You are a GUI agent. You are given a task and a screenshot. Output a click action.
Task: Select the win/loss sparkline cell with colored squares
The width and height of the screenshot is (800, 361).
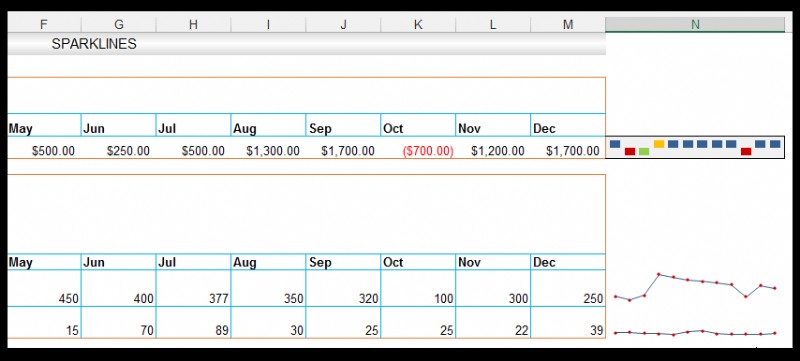[695, 147]
